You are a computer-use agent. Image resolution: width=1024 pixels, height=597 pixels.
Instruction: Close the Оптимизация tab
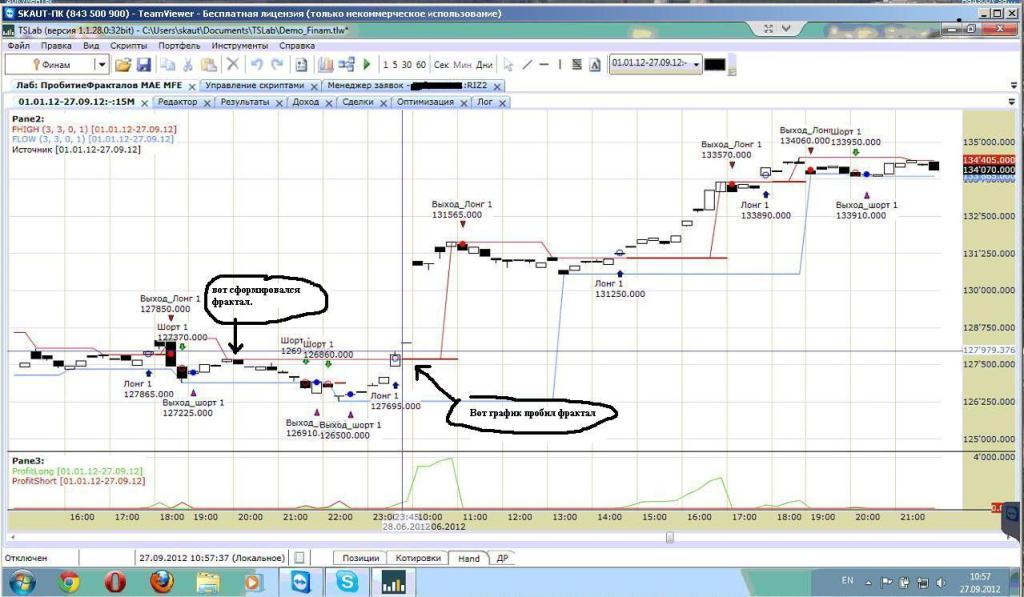(x=464, y=103)
